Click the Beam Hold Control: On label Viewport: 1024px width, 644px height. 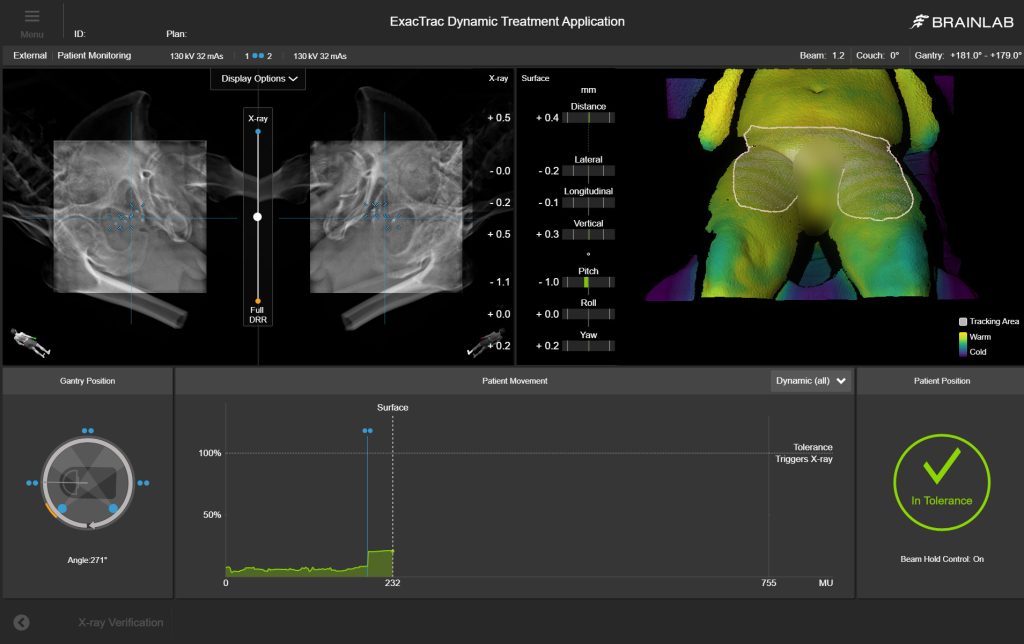(940, 559)
